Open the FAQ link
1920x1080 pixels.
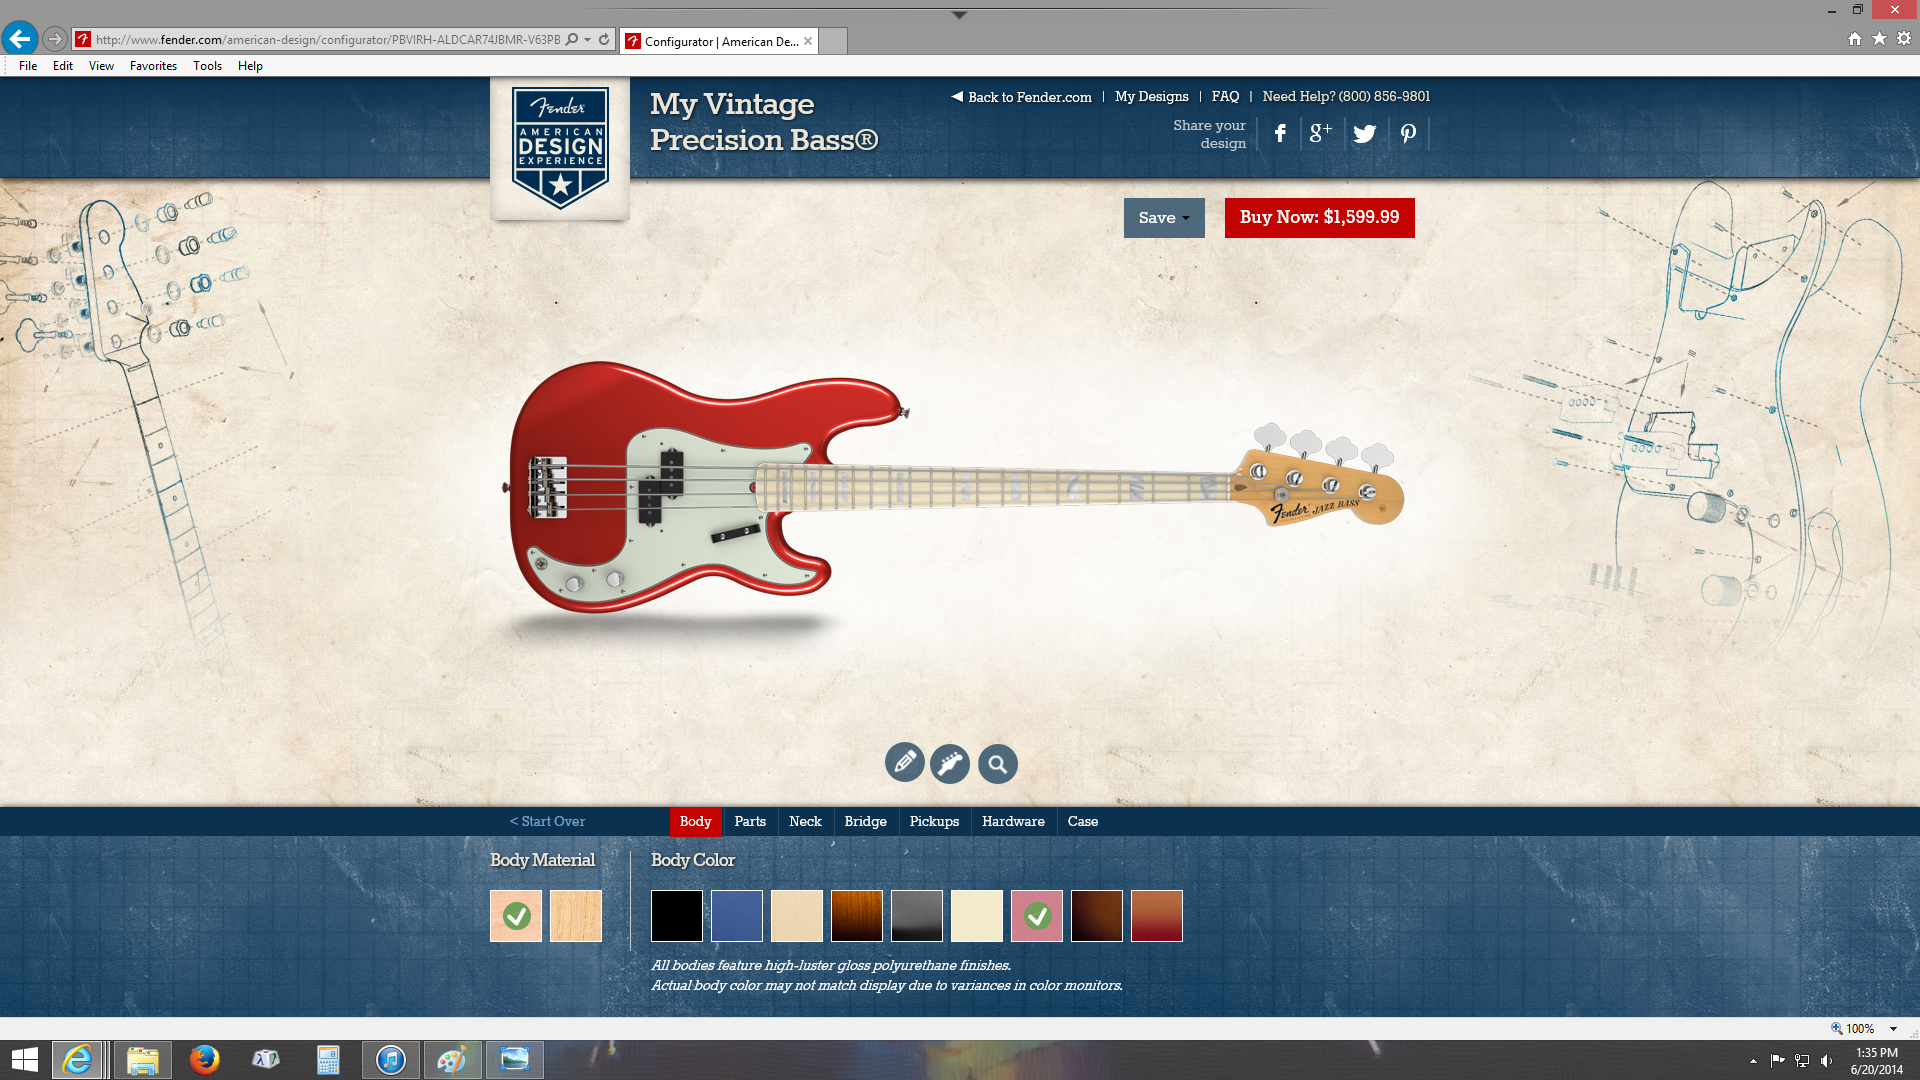1225,97
